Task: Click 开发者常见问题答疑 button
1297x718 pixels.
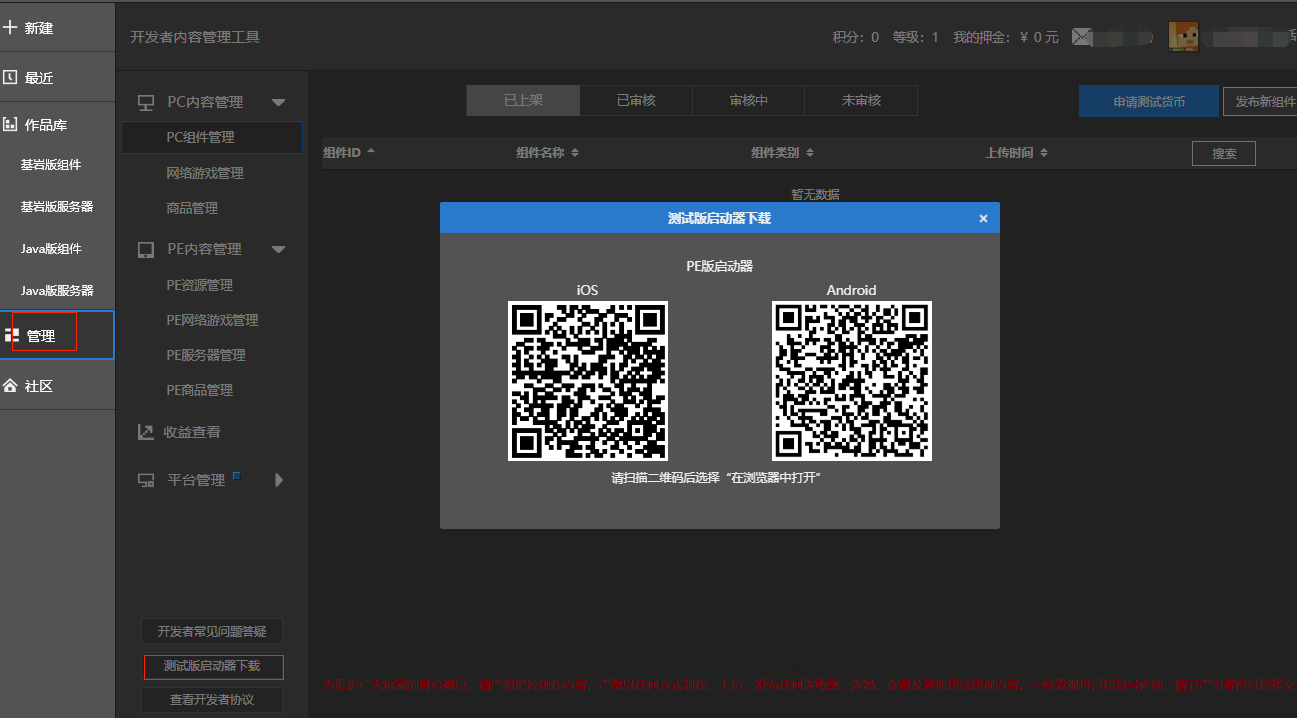Action: pyautogui.click(x=212, y=632)
